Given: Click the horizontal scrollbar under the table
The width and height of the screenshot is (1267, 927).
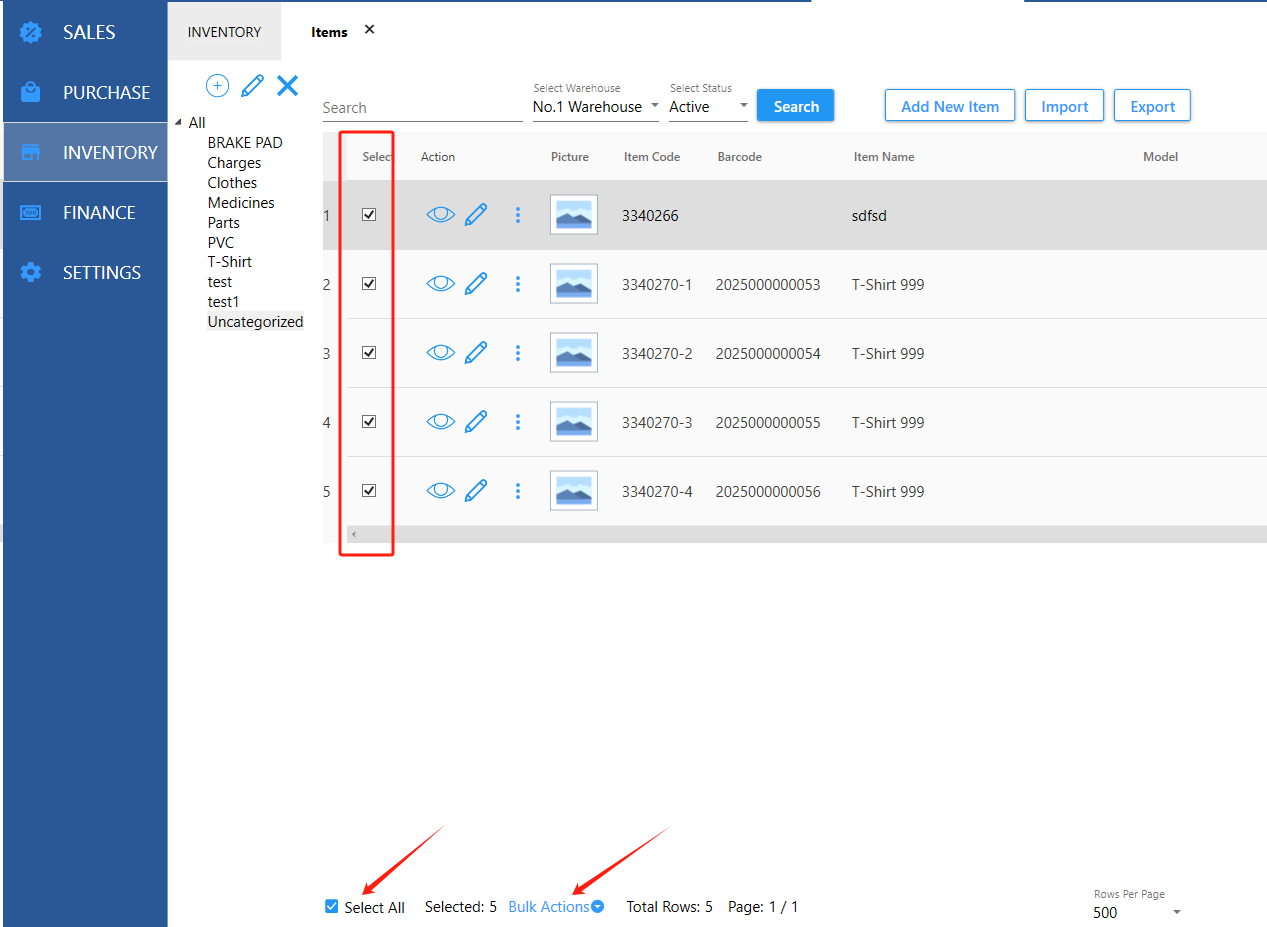Looking at the screenshot, I should [x=800, y=535].
